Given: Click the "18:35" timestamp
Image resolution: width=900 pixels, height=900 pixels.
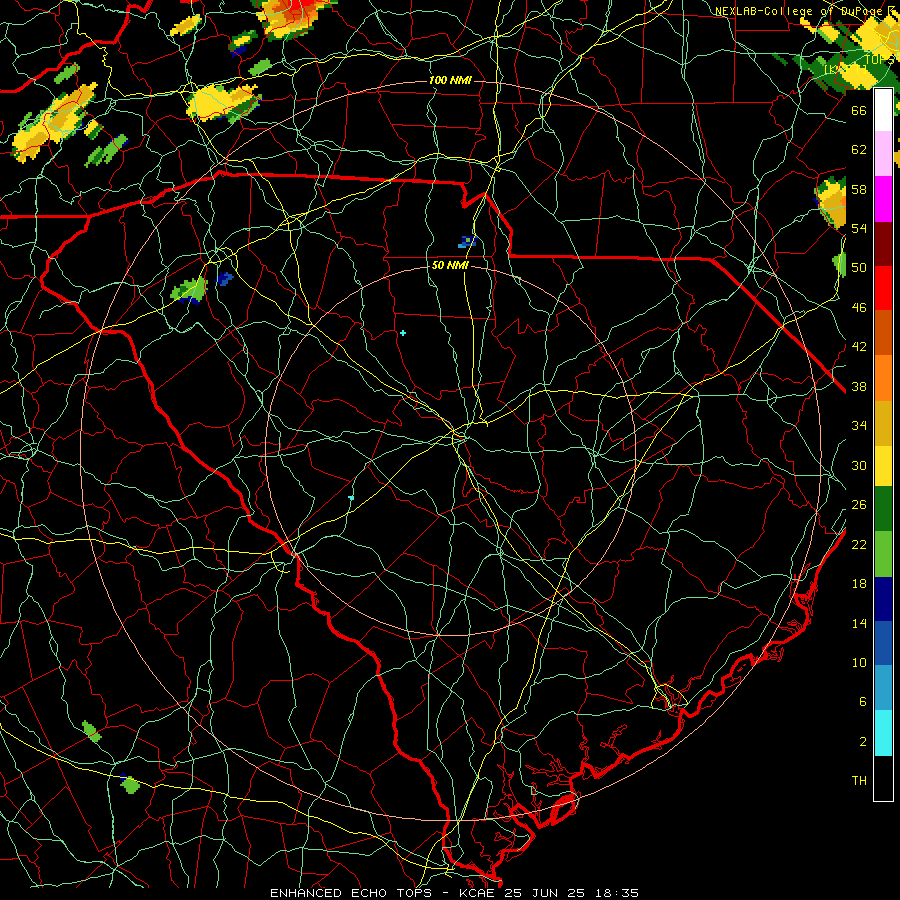Looking at the screenshot, I should [x=616, y=893].
